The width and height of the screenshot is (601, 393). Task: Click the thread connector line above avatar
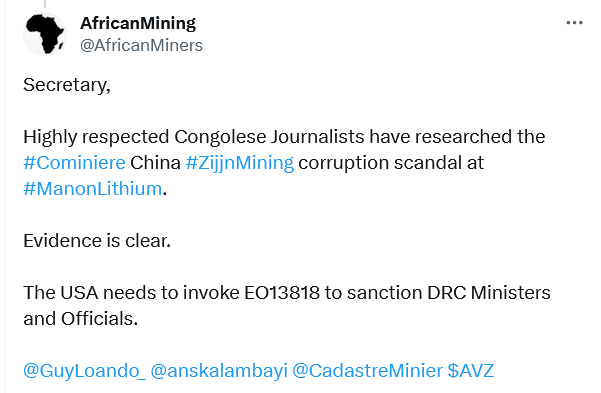[45, 4]
